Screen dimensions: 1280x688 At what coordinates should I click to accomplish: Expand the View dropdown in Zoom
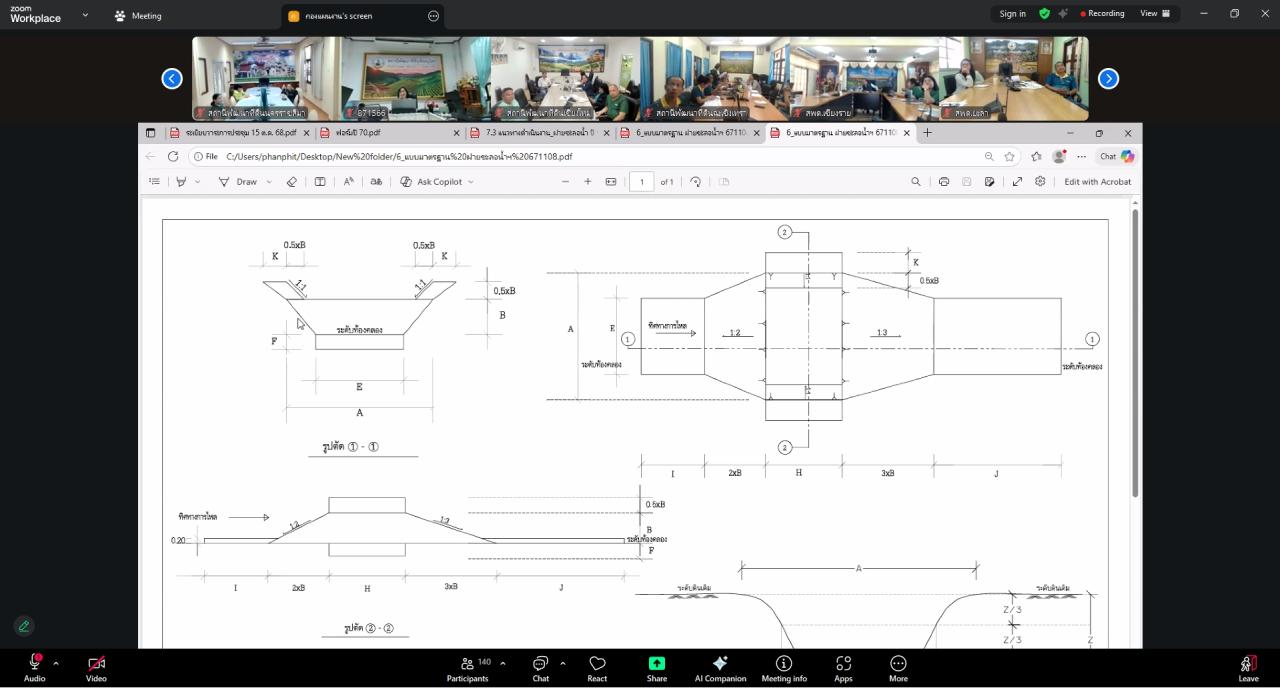pos(1155,14)
